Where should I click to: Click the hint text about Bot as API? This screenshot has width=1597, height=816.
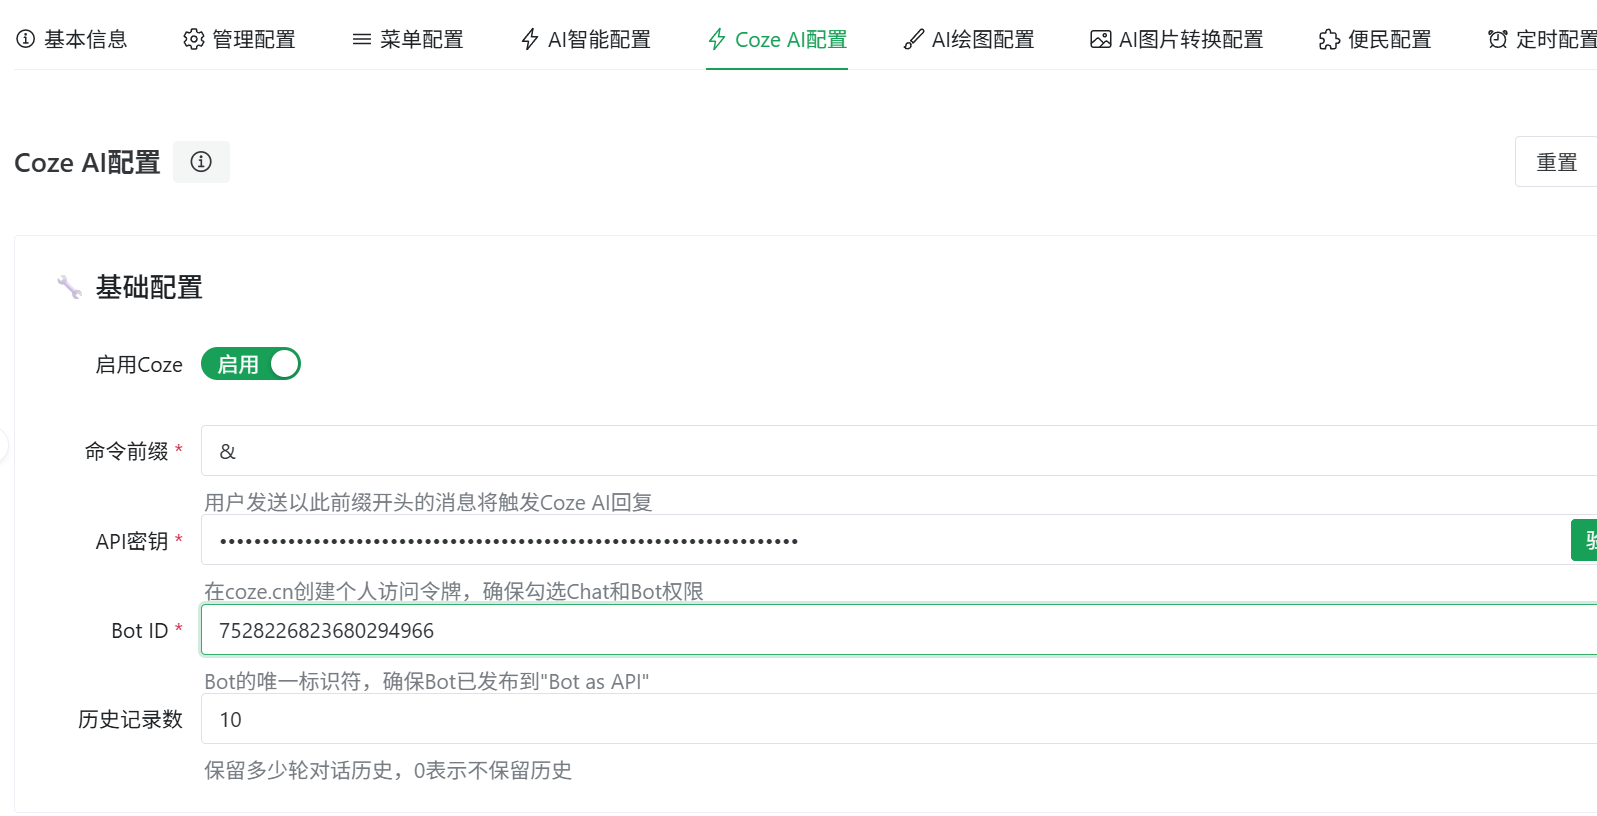pyautogui.click(x=427, y=681)
